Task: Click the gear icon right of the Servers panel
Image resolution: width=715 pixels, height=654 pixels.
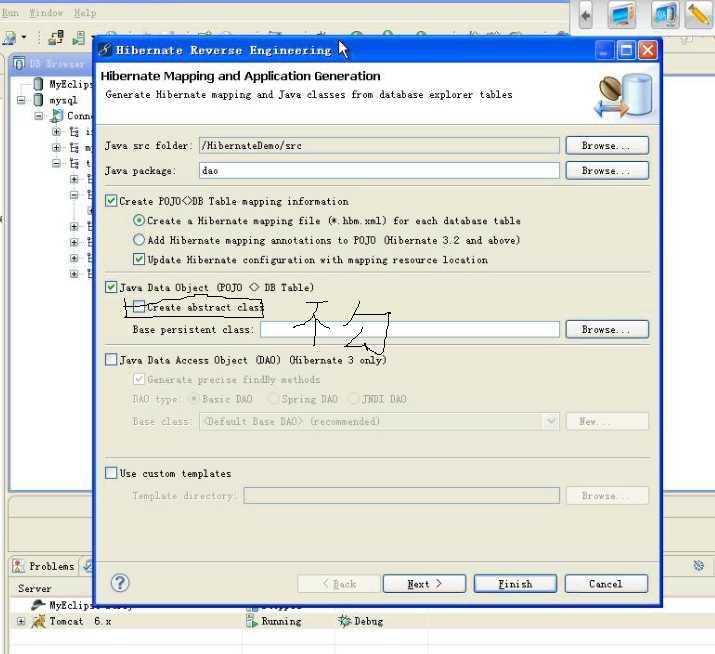Action: point(699,566)
